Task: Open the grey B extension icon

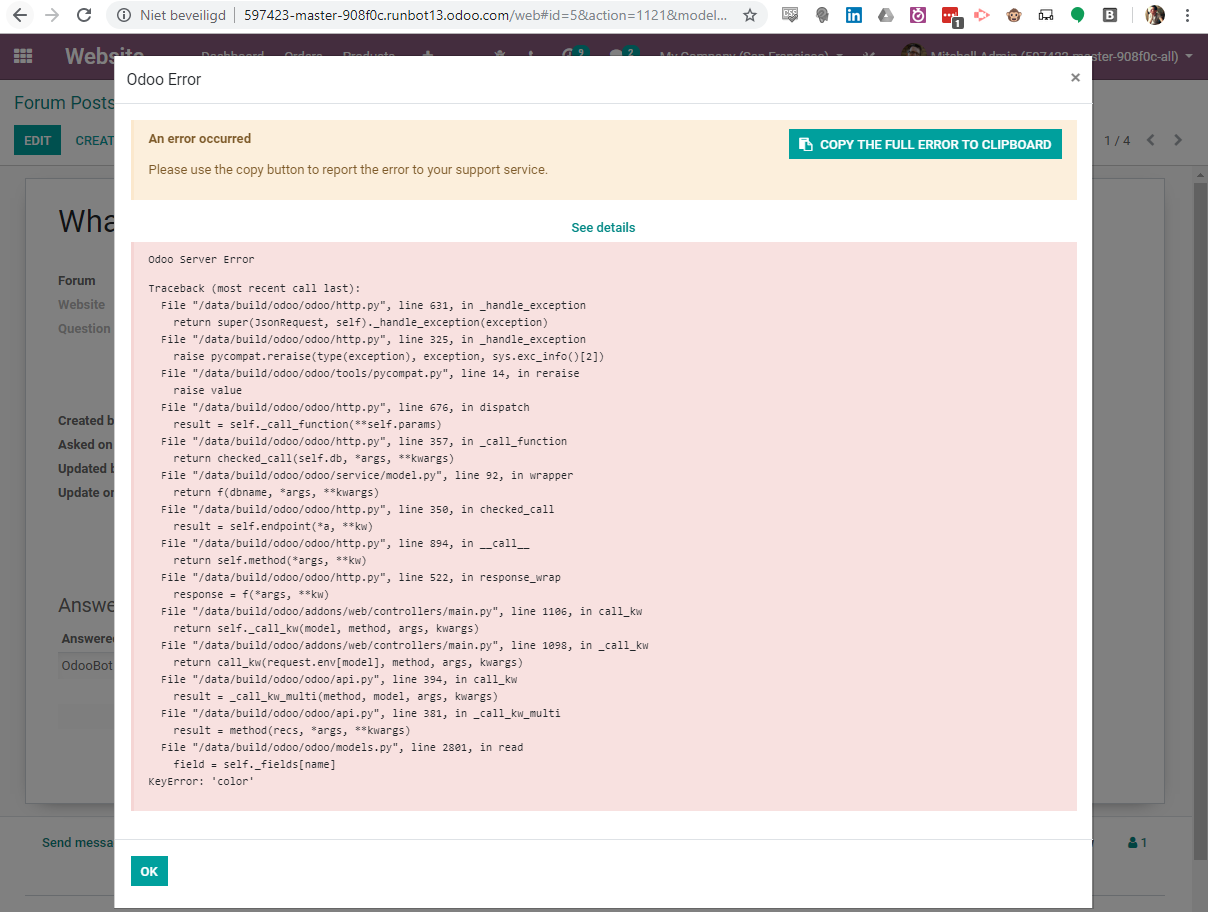Action: 1110,15
